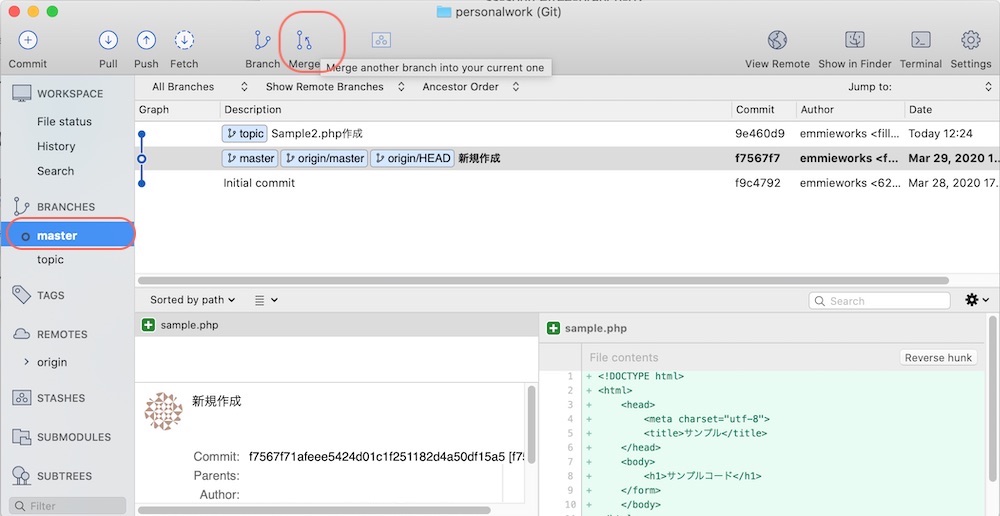Open Settings gear in toolbar
The width and height of the screenshot is (1000, 516).
[x=971, y=40]
